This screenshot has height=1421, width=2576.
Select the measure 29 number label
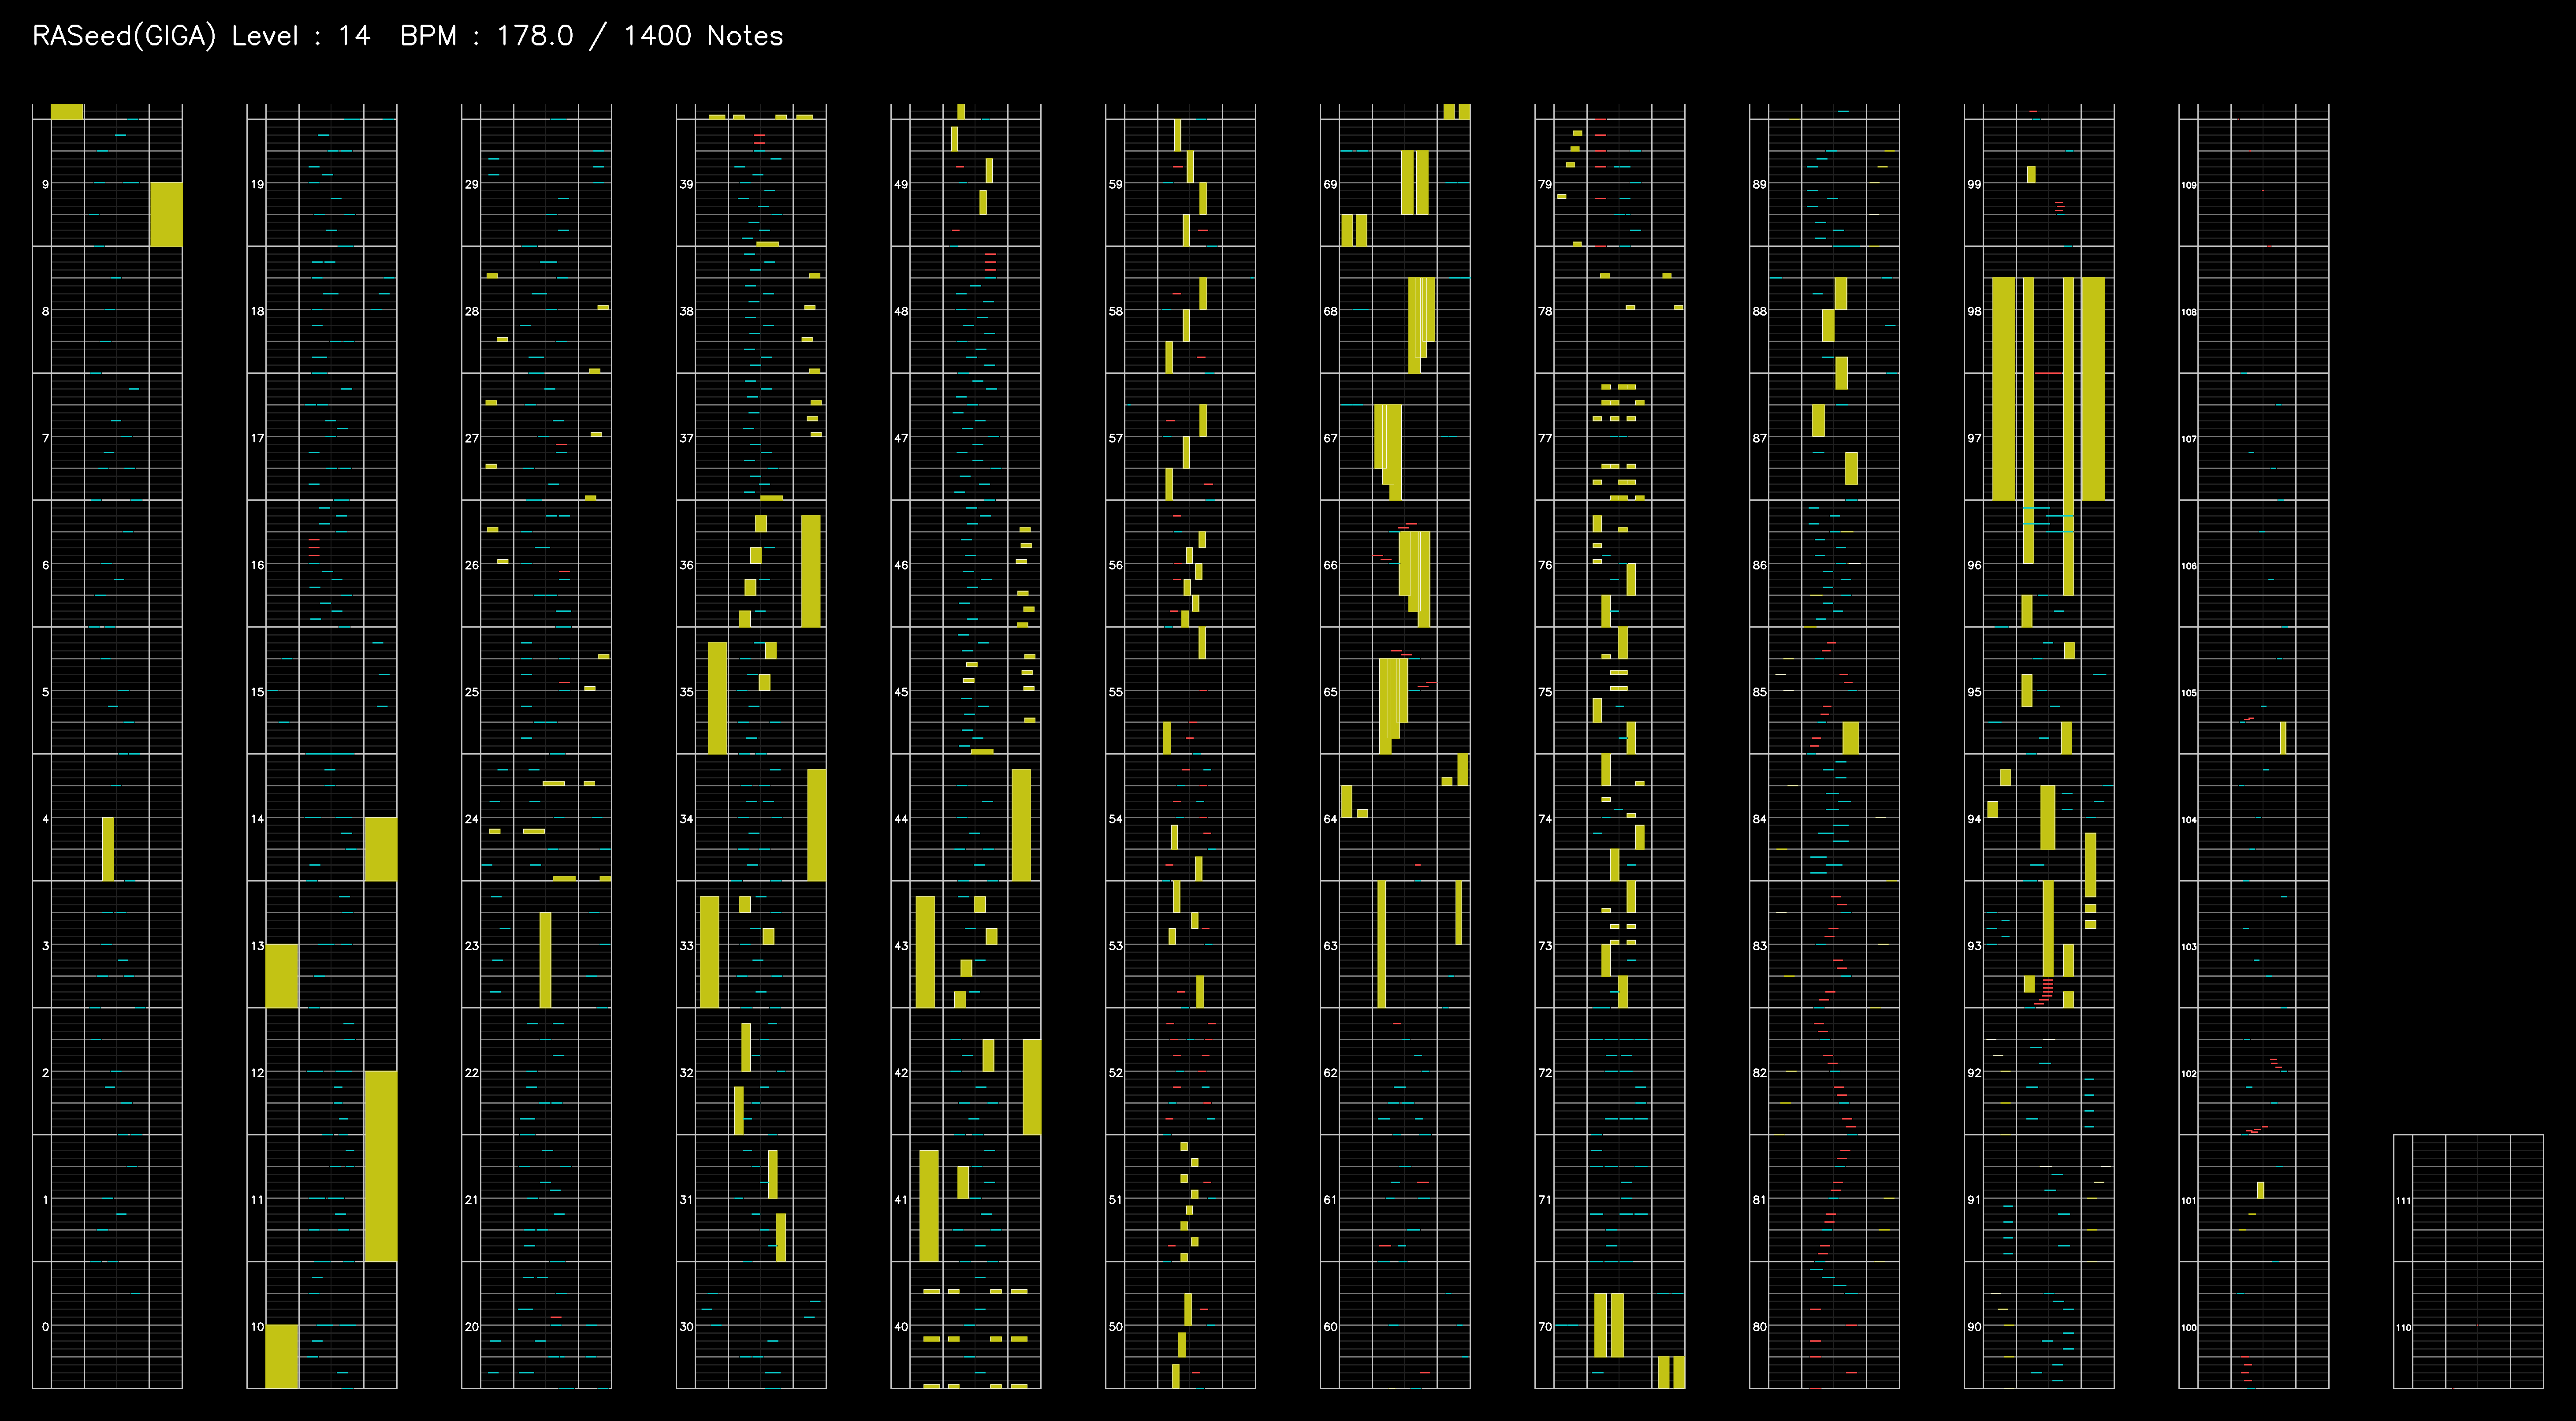(471, 184)
